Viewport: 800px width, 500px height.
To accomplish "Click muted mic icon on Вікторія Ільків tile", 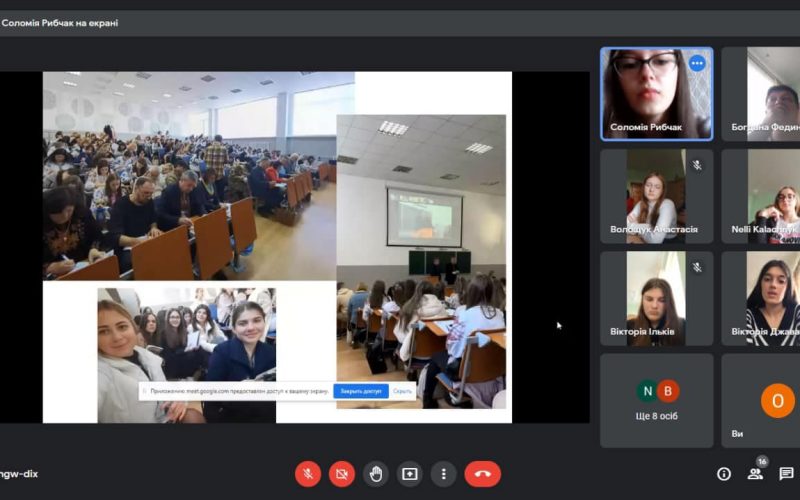I will [x=697, y=267].
